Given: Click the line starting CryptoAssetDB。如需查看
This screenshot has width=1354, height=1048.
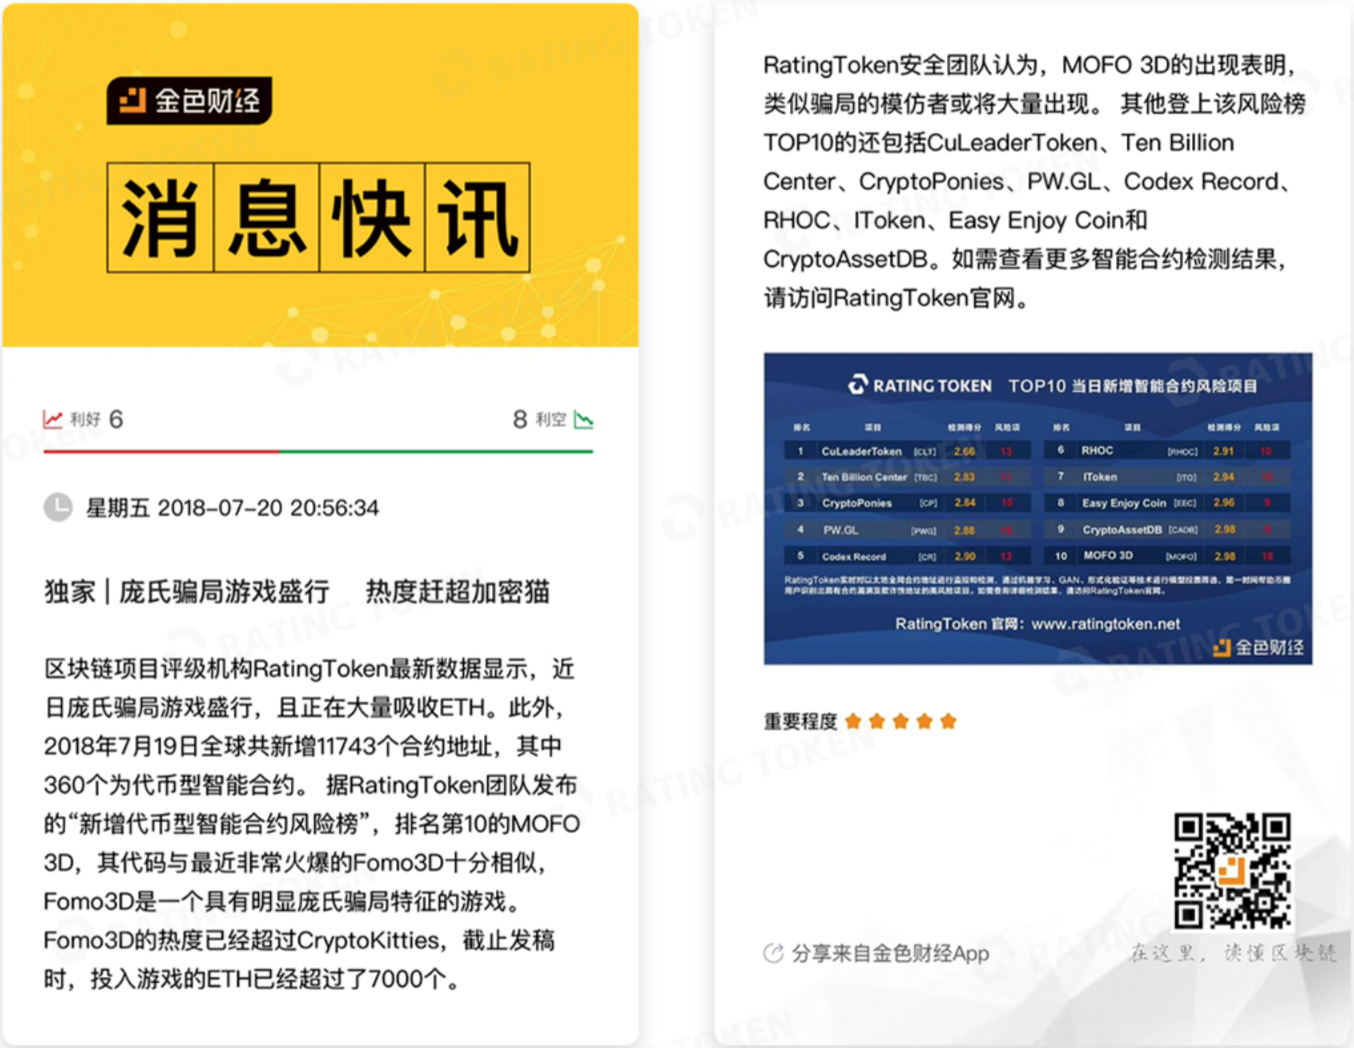Looking at the screenshot, I should pyautogui.click(x=1025, y=259).
